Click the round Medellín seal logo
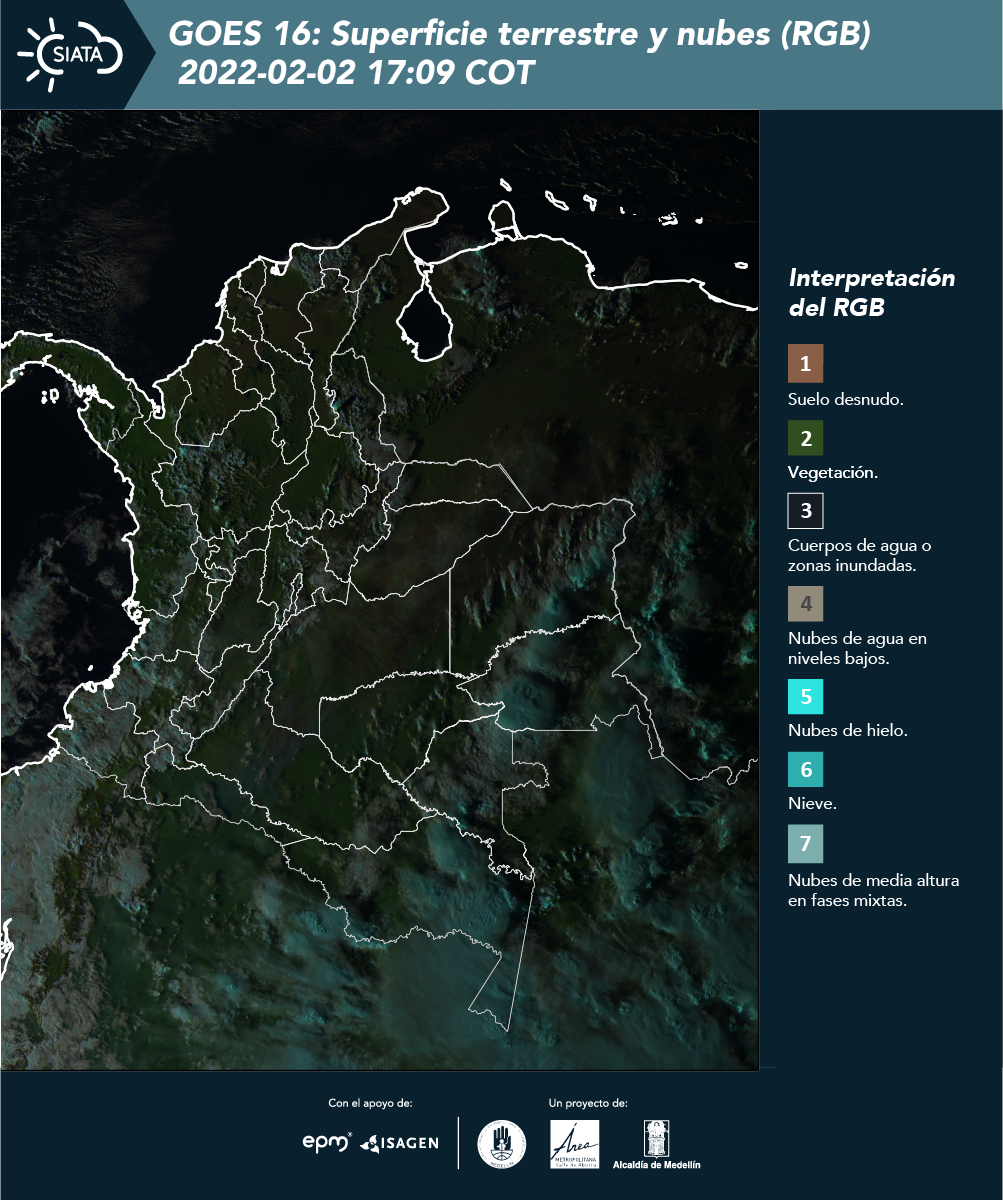This screenshot has width=1003, height=1200. [502, 1144]
